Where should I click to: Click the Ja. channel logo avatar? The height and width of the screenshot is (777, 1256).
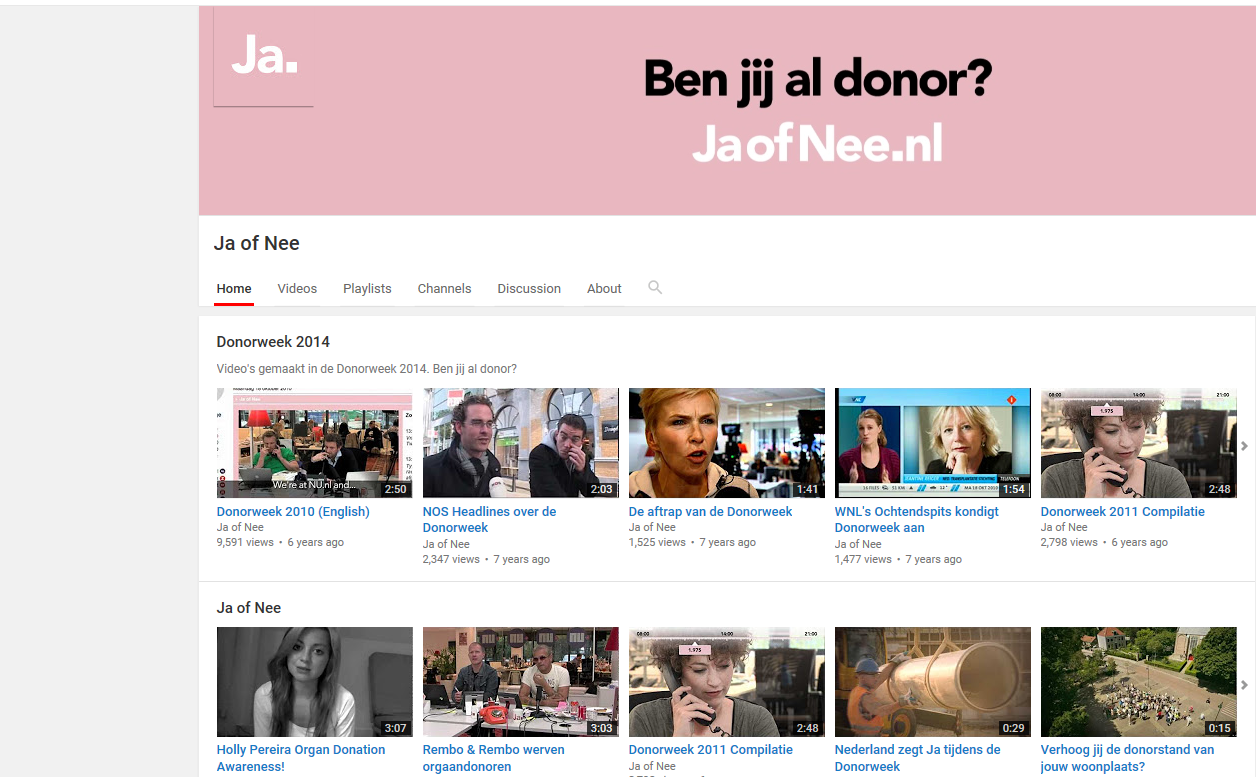click(x=264, y=58)
